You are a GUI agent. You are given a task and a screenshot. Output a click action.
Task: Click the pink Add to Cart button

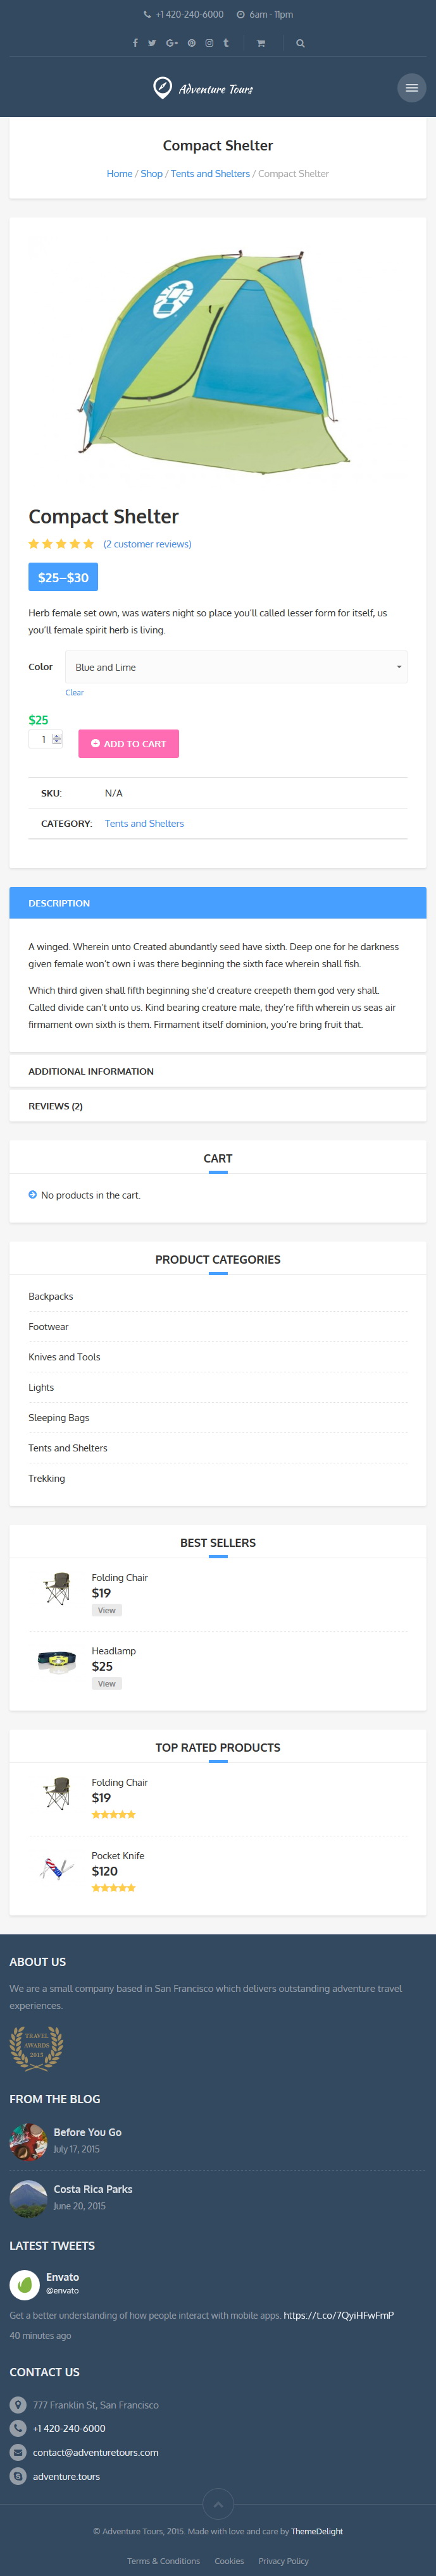pyautogui.click(x=129, y=743)
